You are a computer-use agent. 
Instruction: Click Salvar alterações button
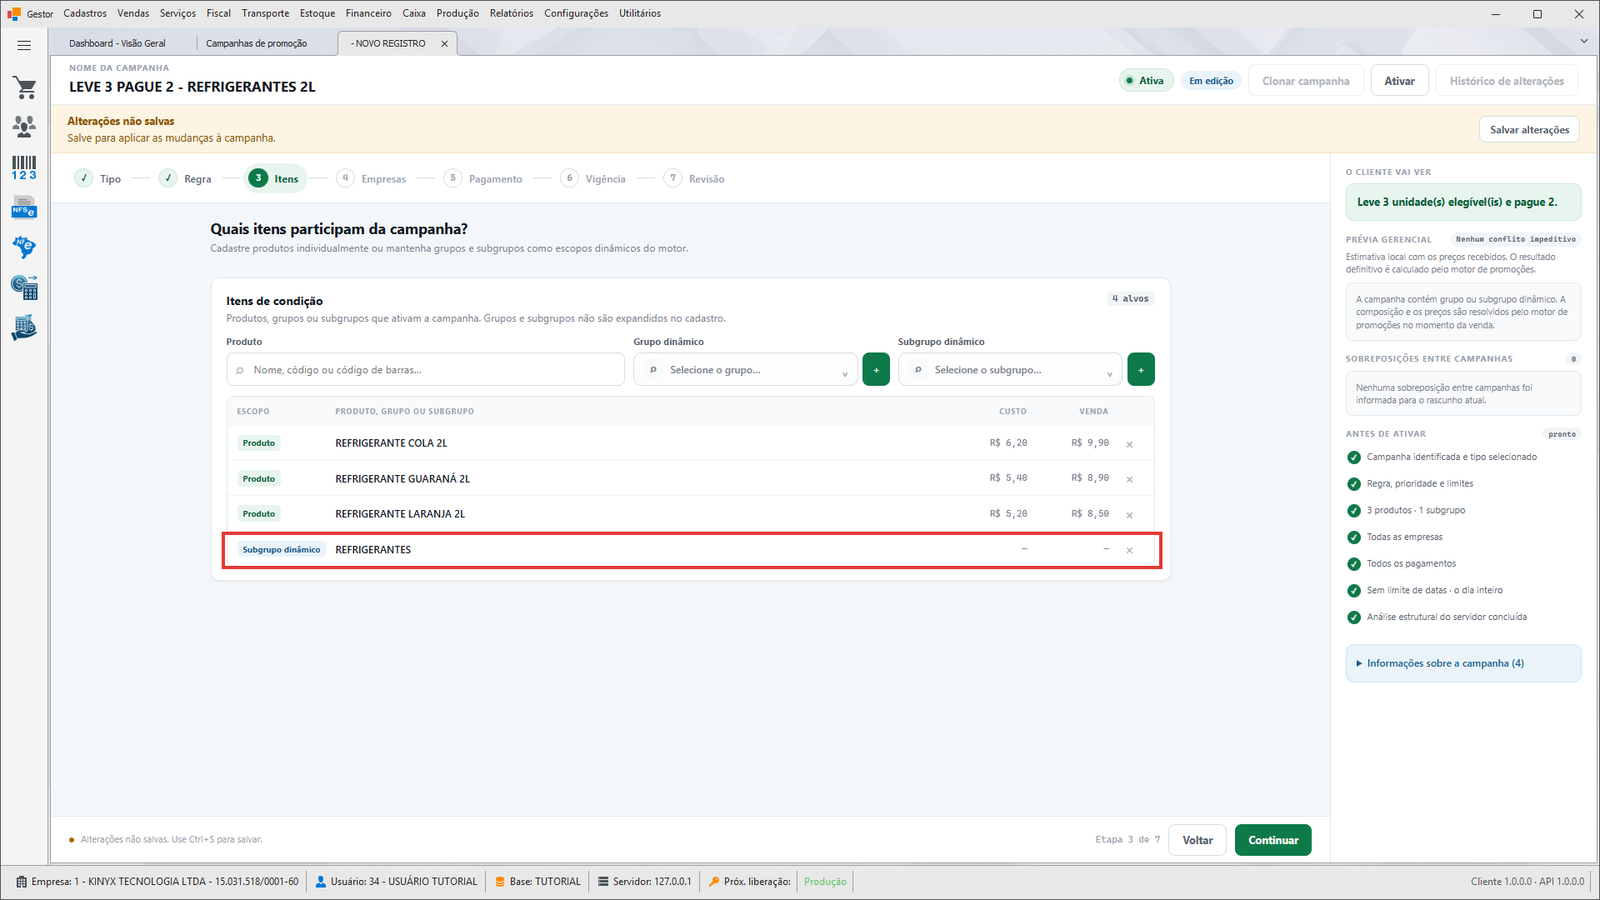[x=1529, y=130]
